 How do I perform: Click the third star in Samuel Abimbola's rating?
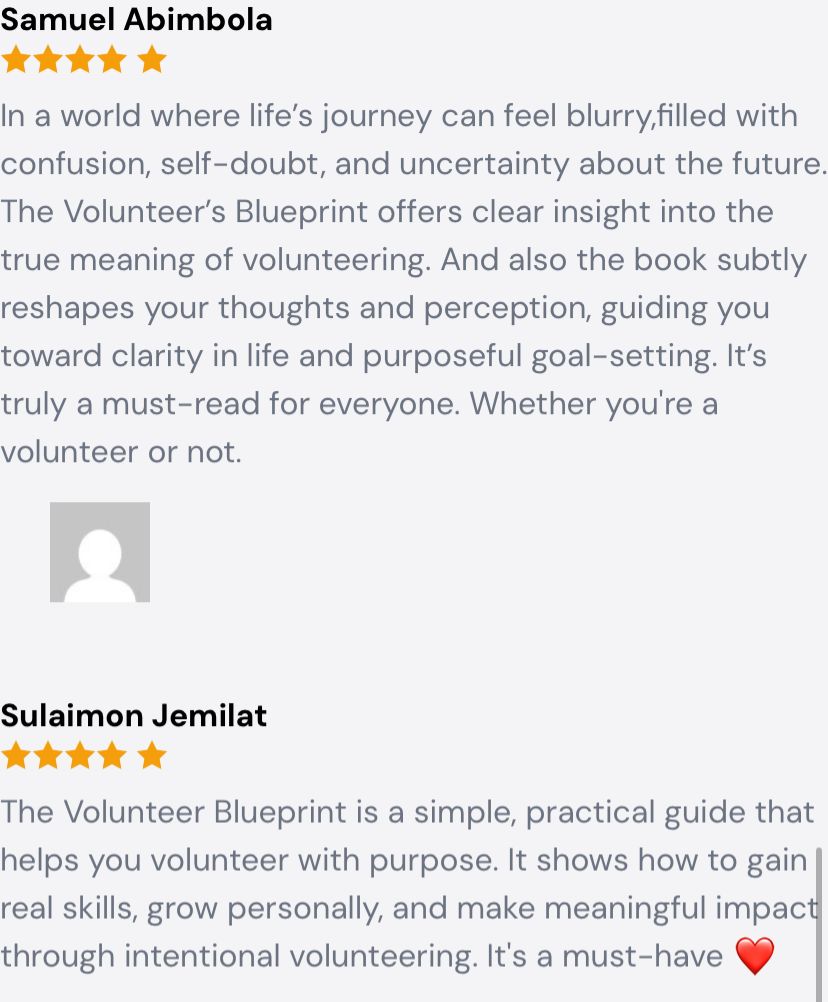coord(79,60)
